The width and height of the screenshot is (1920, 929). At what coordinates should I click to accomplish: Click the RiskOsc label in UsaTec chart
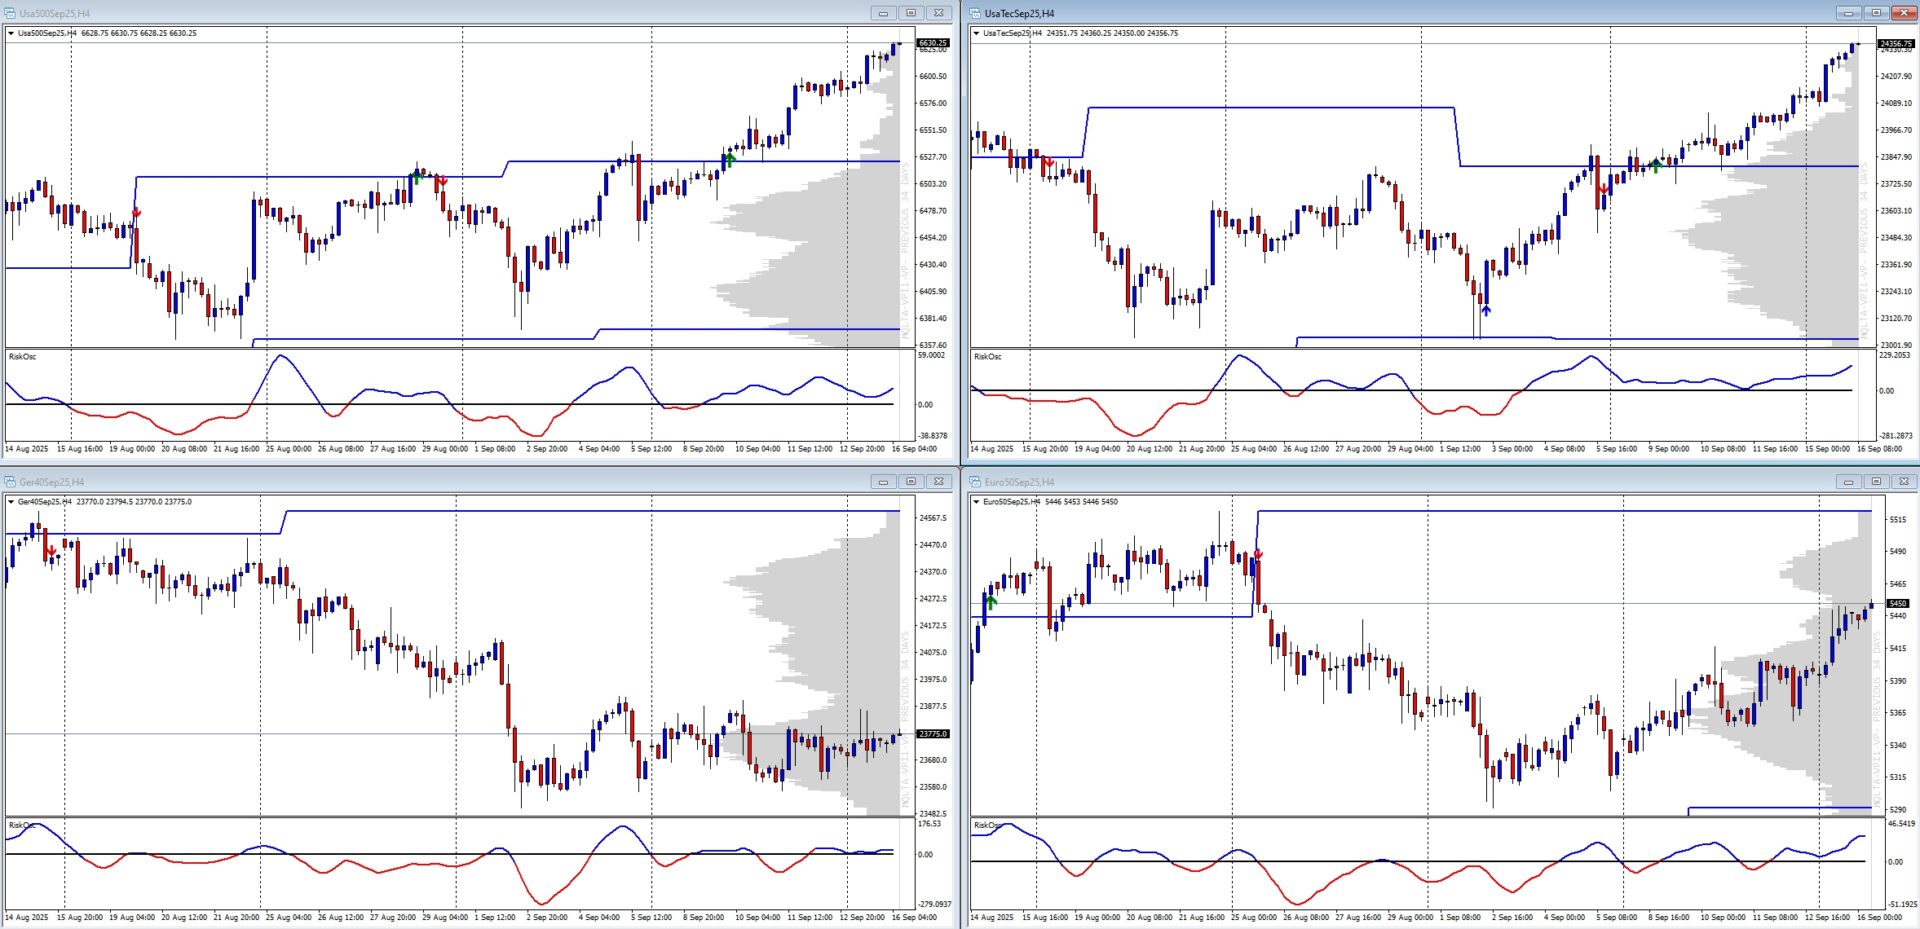(x=987, y=357)
